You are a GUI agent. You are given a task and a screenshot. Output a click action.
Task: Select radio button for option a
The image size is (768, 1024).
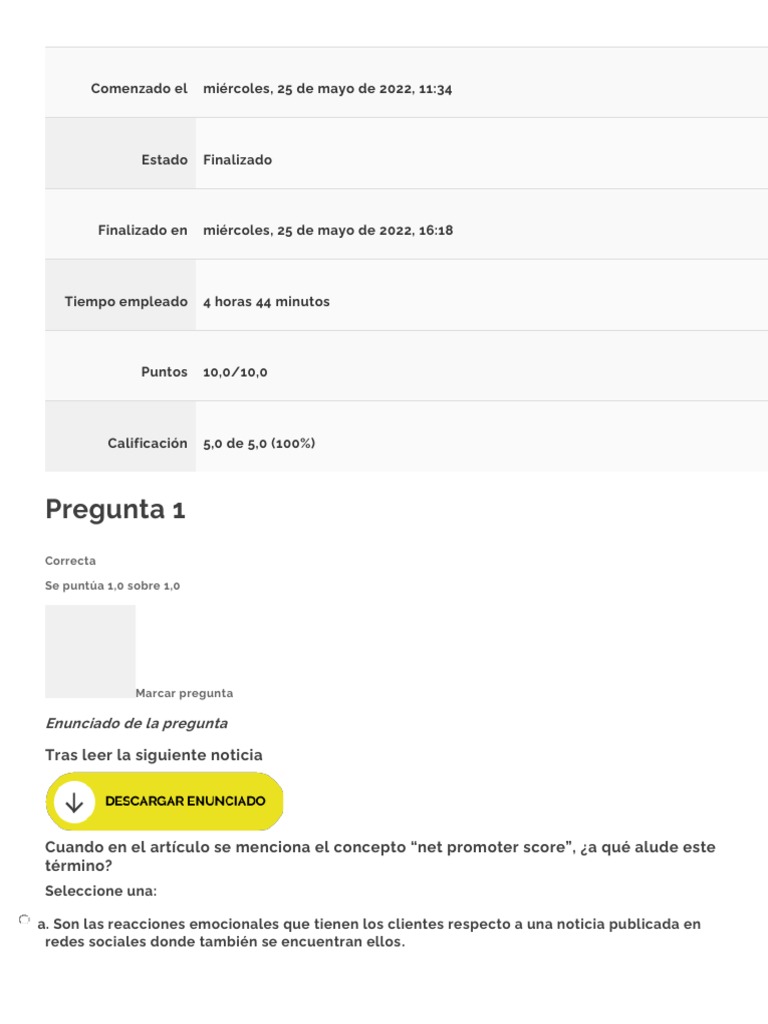(25, 920)
